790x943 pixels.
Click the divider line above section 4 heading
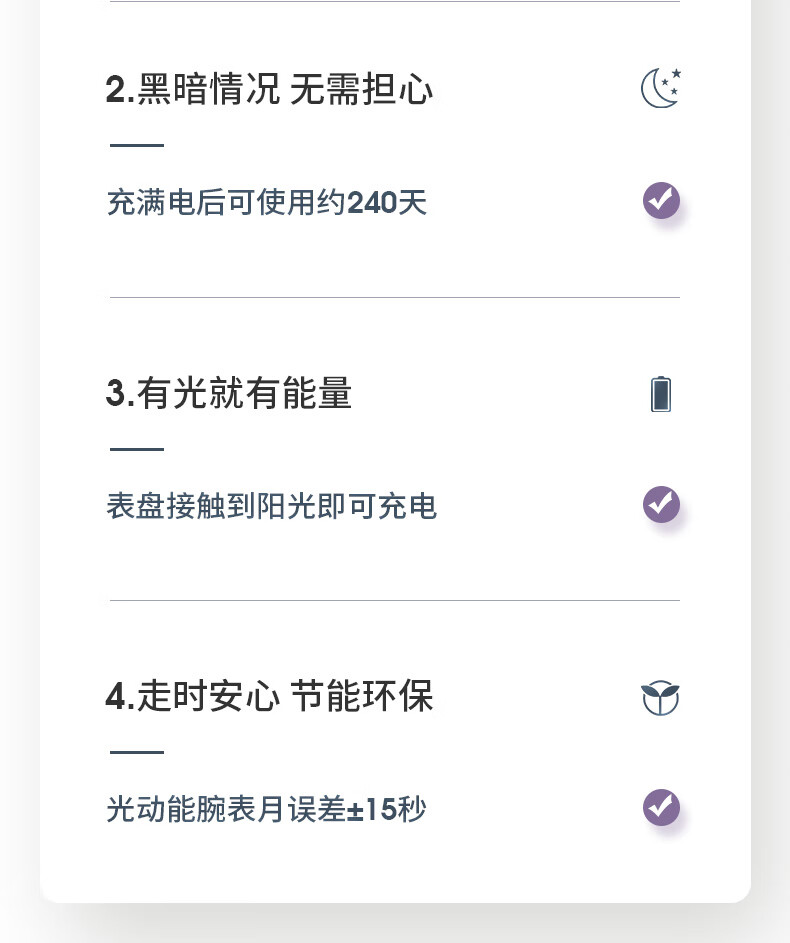pos(394,600)
